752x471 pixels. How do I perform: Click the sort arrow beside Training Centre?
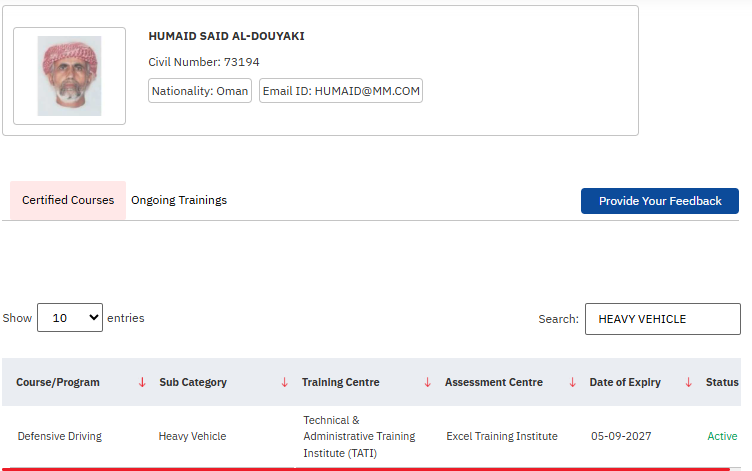tap(428, 382)
